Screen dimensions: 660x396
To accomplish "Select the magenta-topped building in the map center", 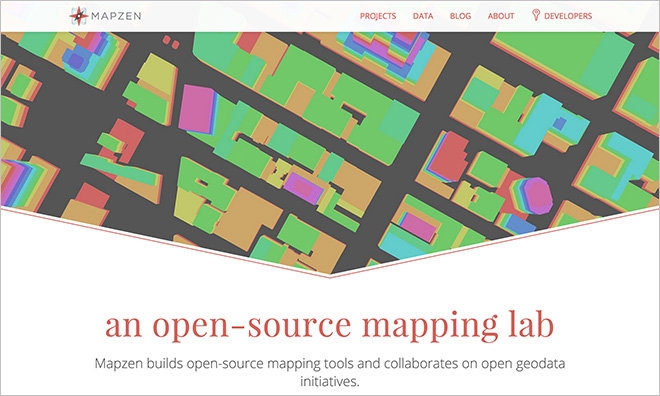I will [x=303, y=188].
